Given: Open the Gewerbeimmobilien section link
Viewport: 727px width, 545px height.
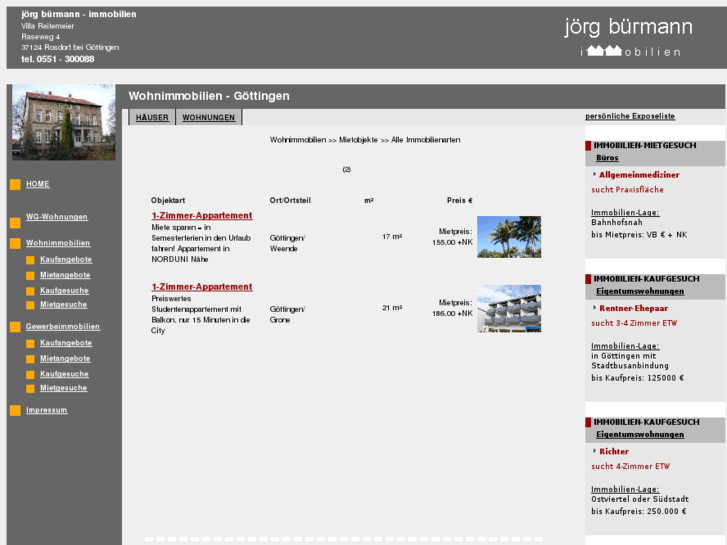Looking at the screenshot, I should pos(63,327).
